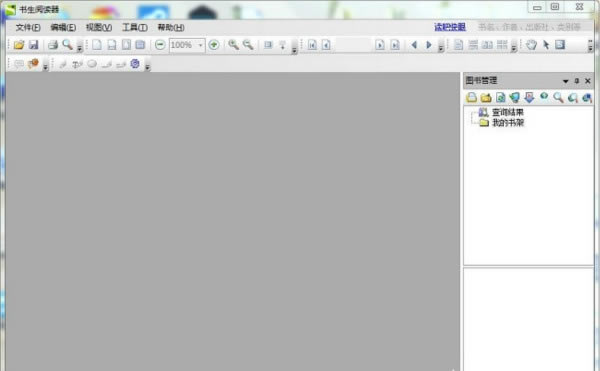Open the 文件(F) menu
Image resolution: width=600 pixels, height=371 pixels.
28,27
